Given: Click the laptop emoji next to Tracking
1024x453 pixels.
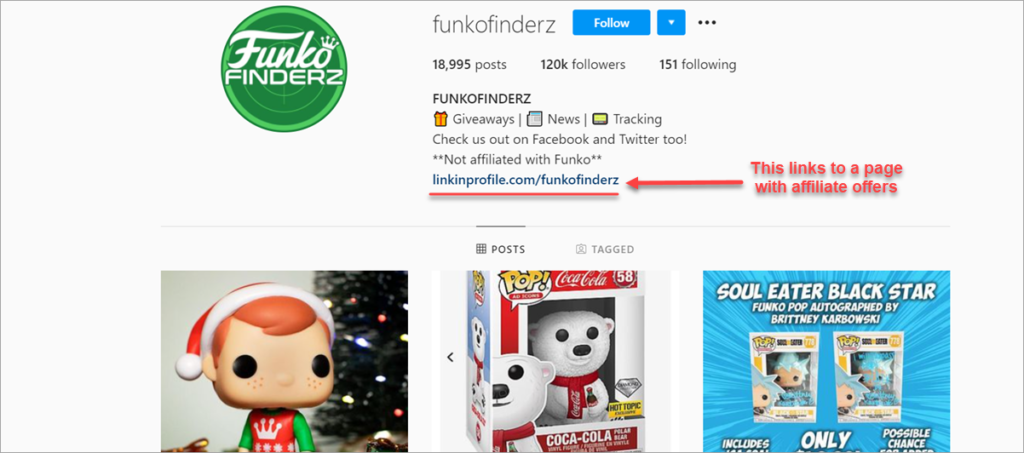Looking at the screenshot, I should (601, 119).
